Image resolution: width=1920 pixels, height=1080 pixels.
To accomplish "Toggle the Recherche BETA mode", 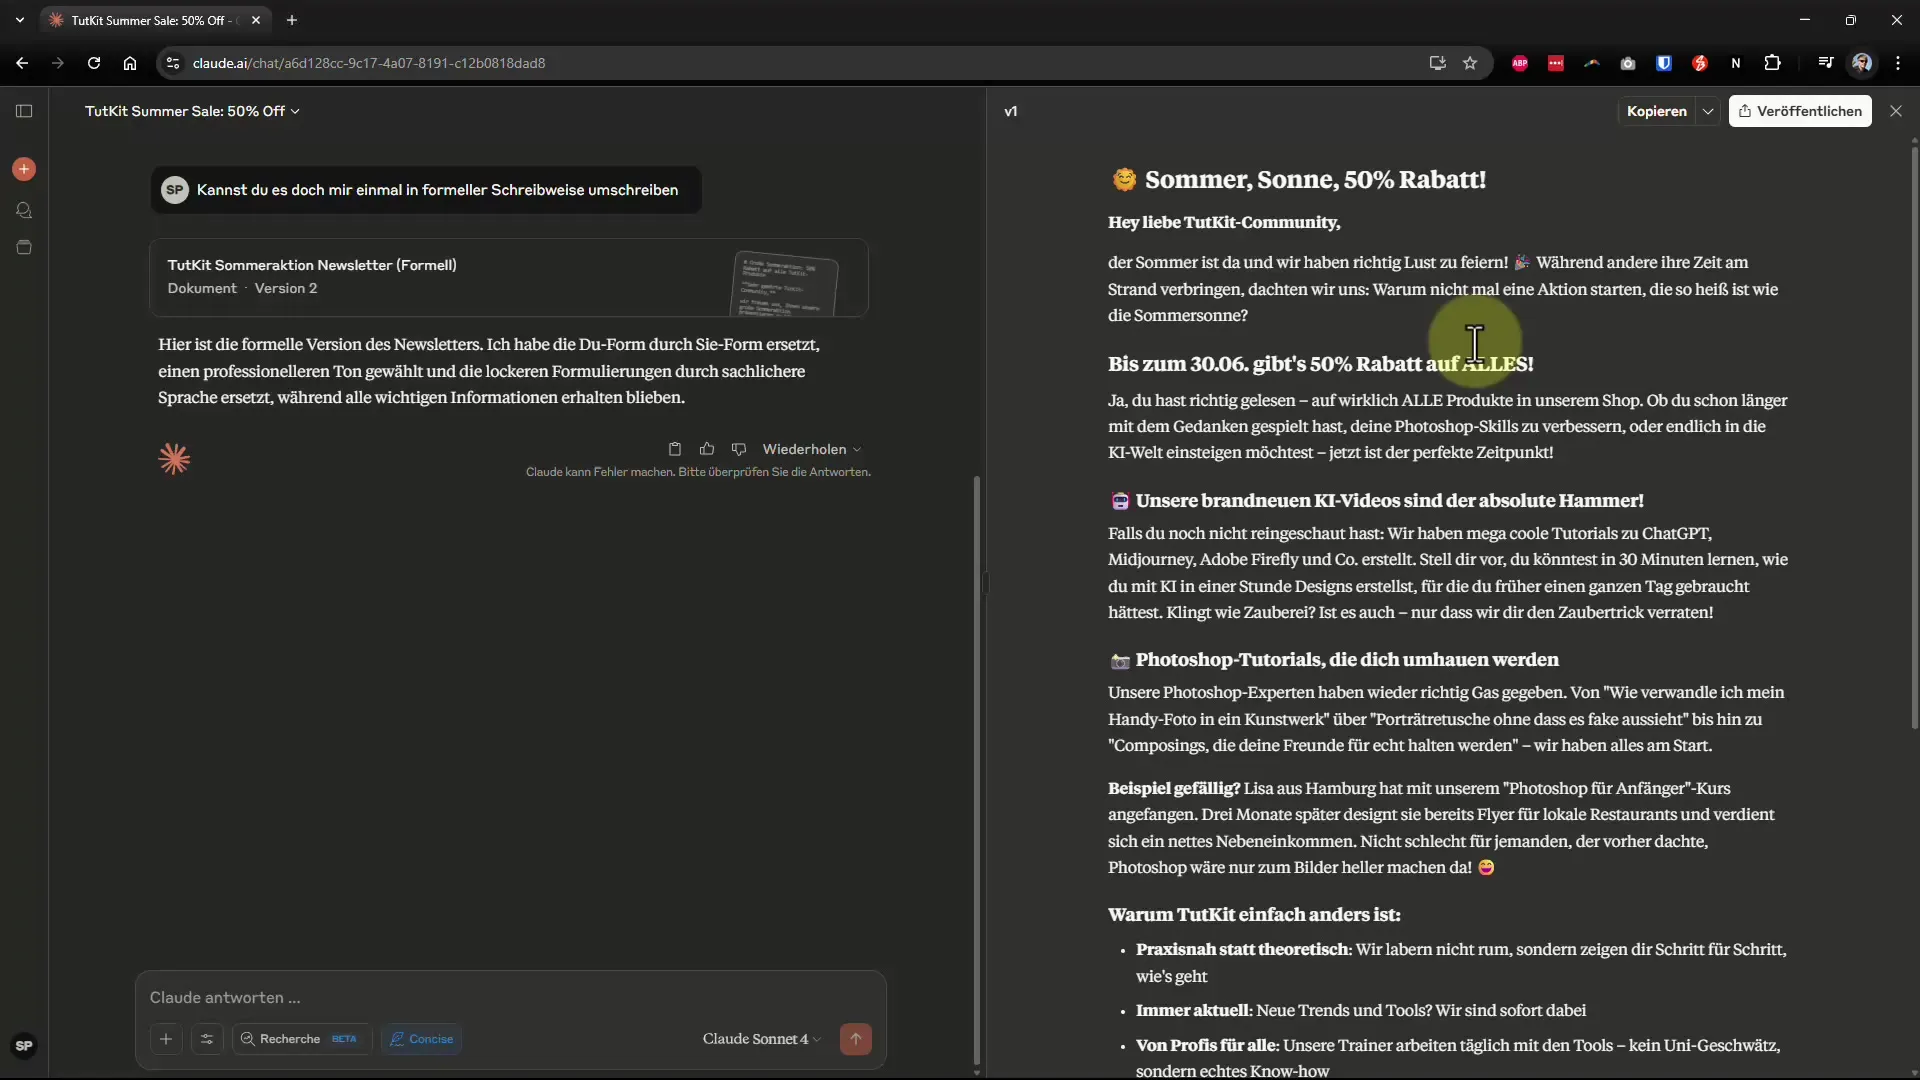I will [x=302, y=1039].
